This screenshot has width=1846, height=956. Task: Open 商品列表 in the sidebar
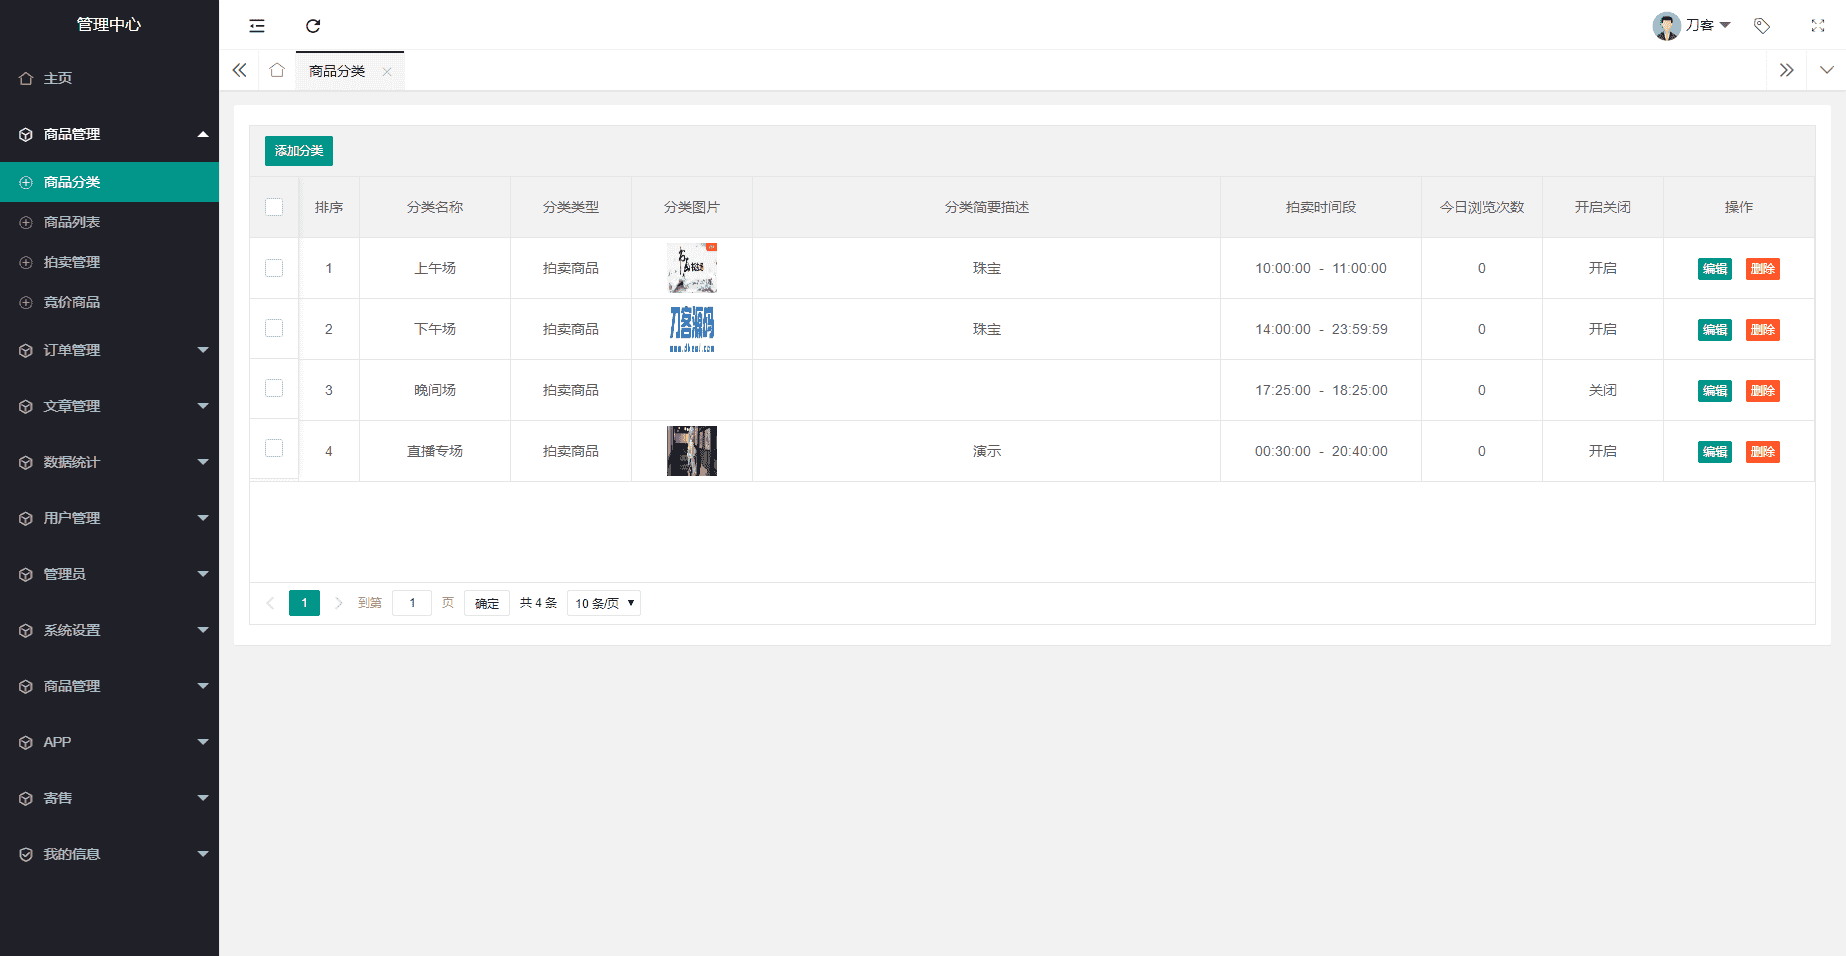[x=72, y=222]
